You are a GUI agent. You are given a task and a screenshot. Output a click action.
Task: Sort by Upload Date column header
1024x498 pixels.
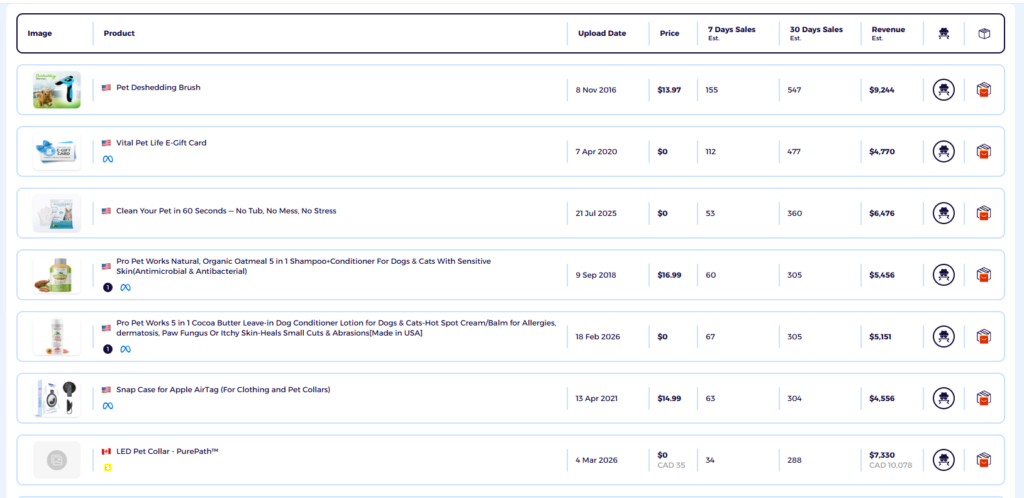601,33
